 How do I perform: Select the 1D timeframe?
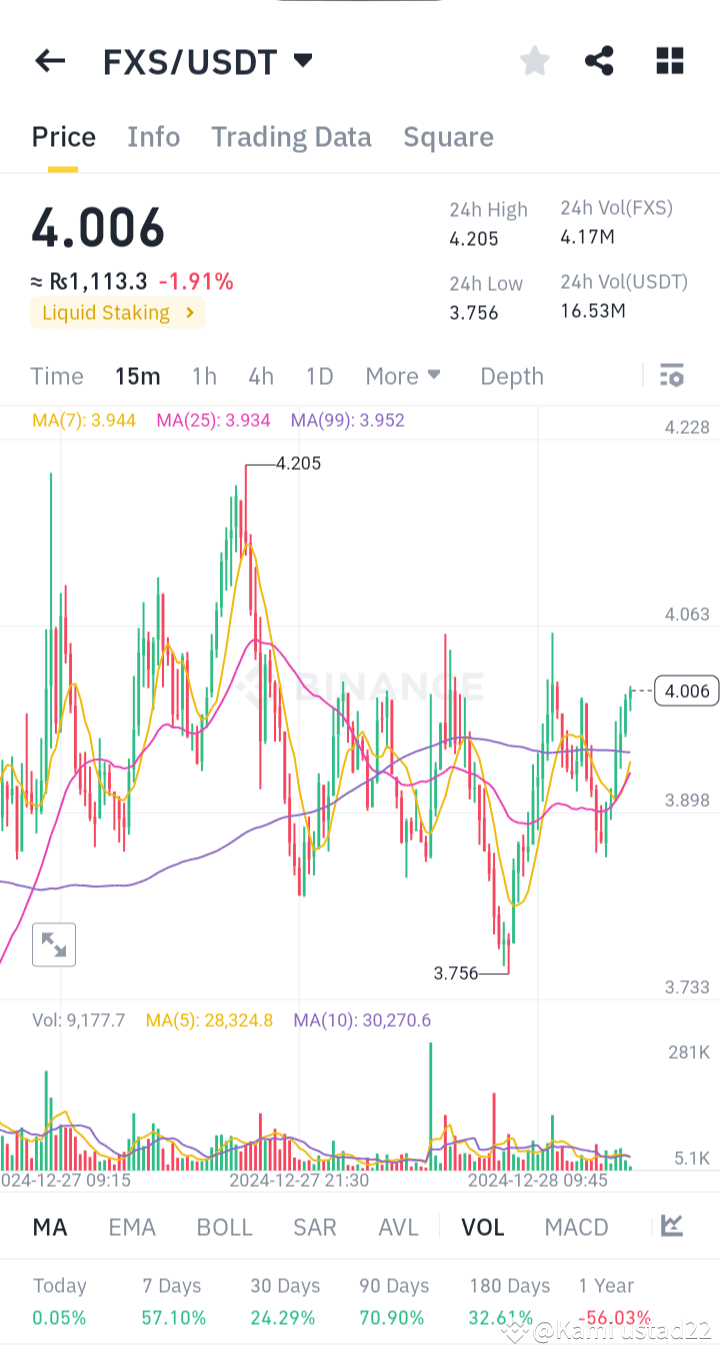[x=319, y=376]
